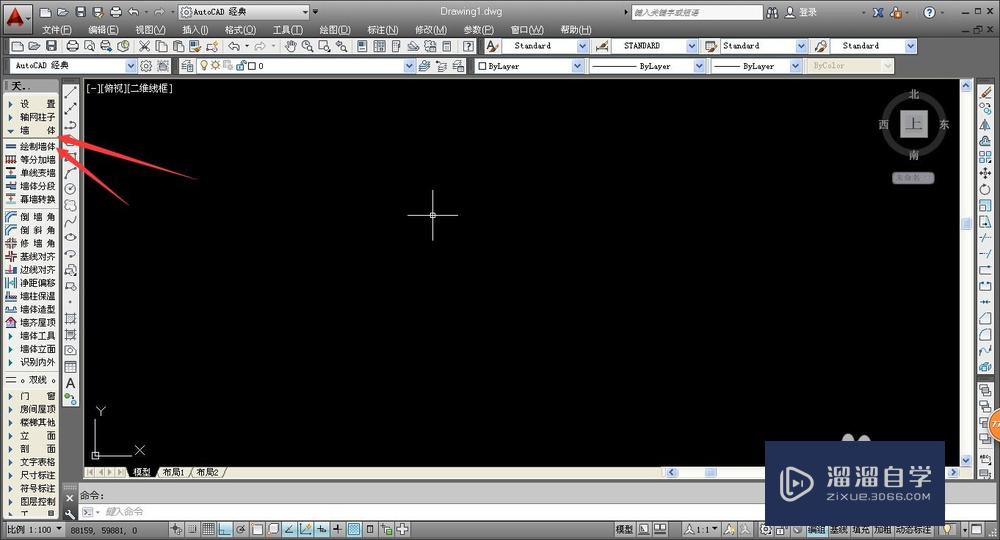Toggle 动态标注 in status bar
The image size is (1000, 540).
[913, 530]
